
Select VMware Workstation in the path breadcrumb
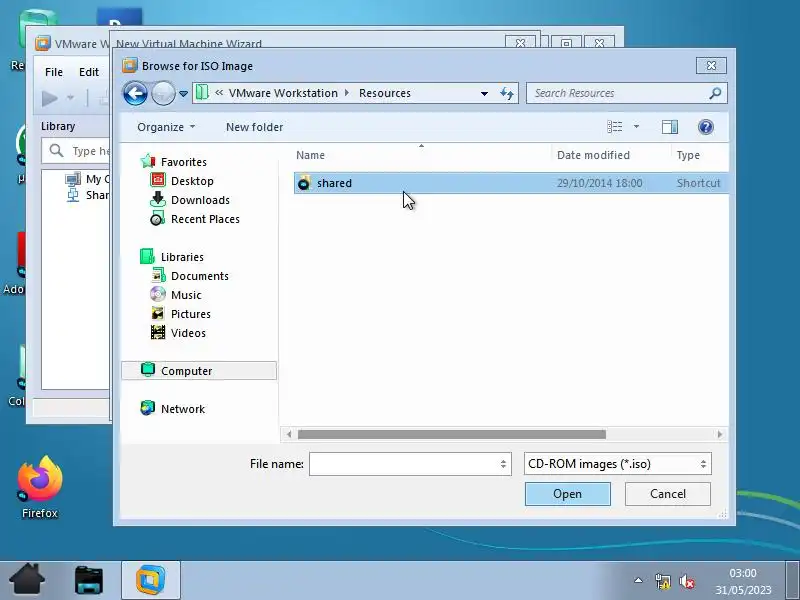pos(283,93)
